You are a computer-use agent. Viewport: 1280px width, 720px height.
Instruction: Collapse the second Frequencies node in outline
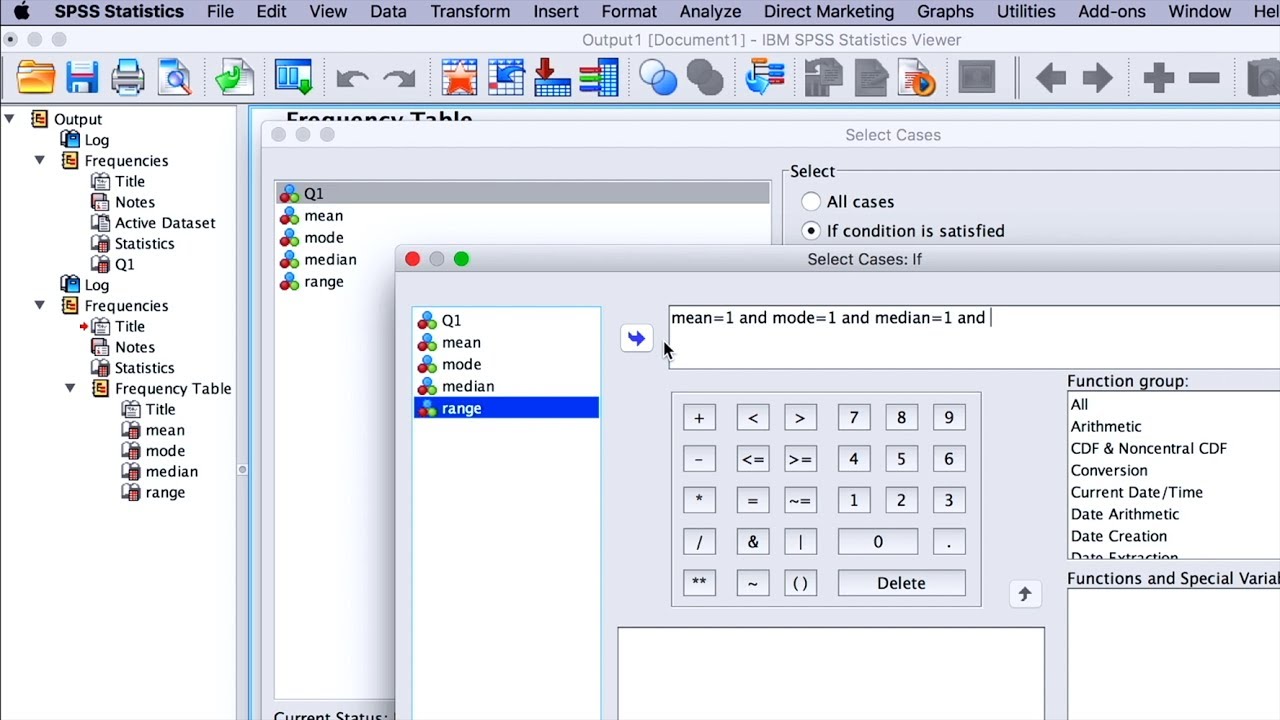coord(40,305)
